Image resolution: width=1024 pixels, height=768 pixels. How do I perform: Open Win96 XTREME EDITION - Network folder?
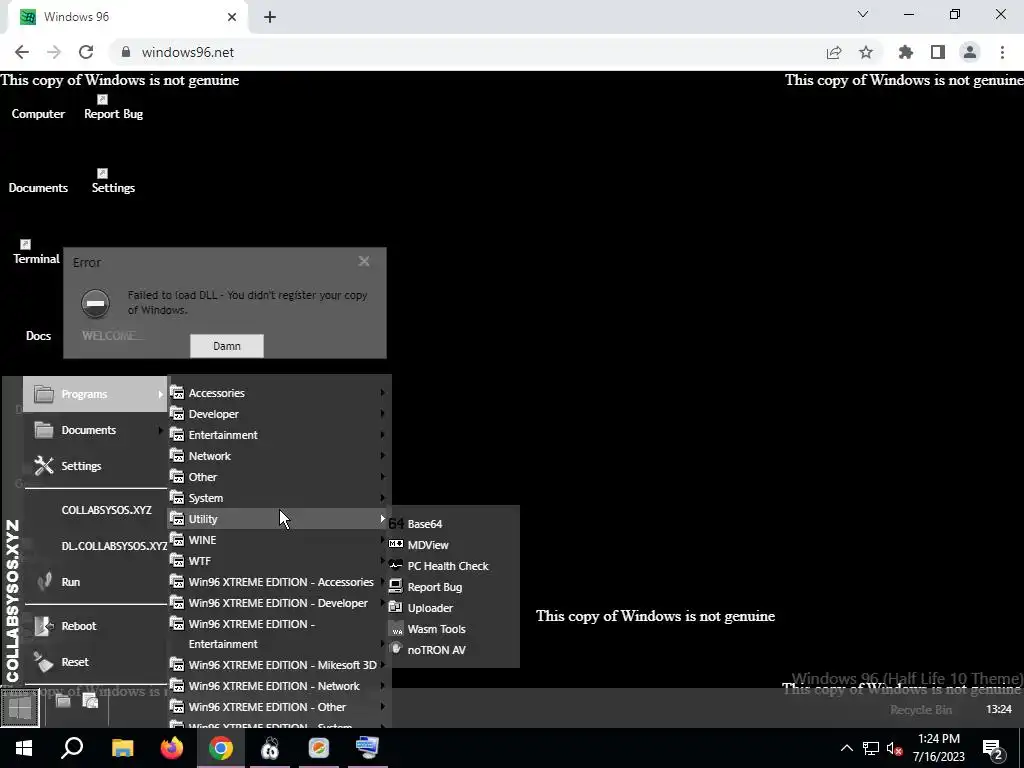click(x=279, y=685)
